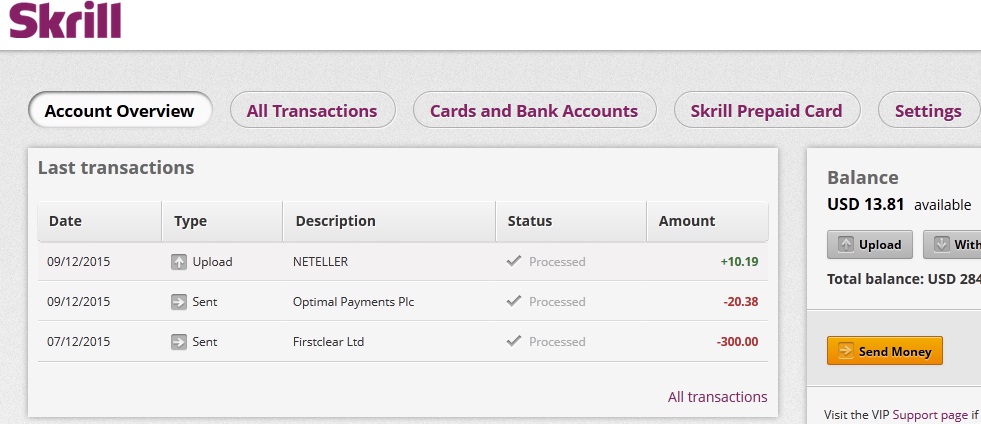Click the Amount column header

pos(687,221)
